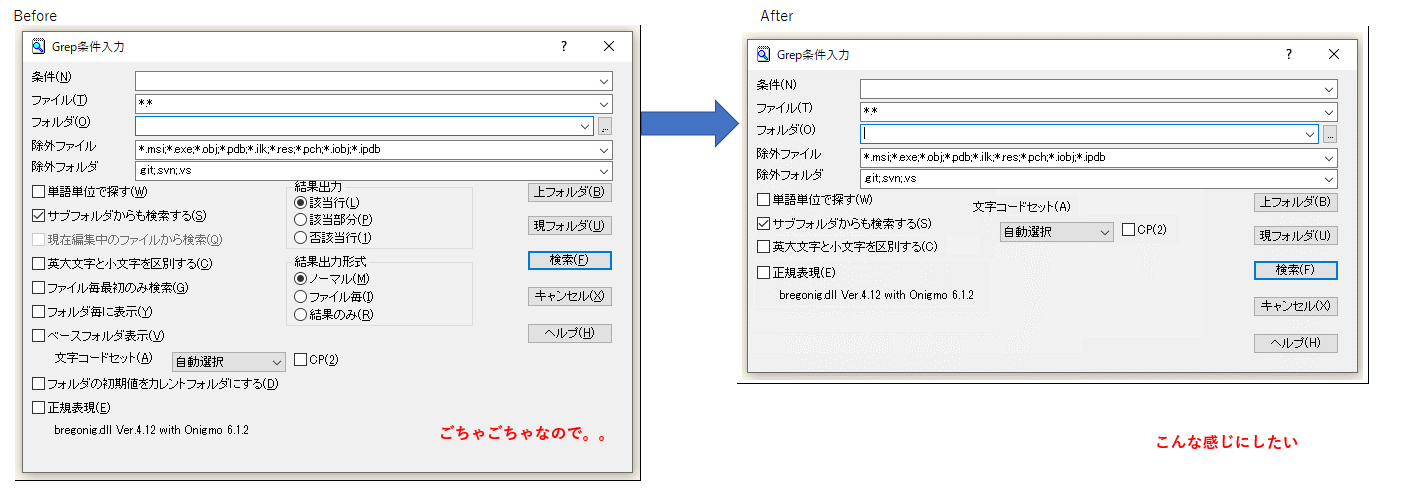Expand ファイル(T) dropdown in After dialog

click(1329, 112)
